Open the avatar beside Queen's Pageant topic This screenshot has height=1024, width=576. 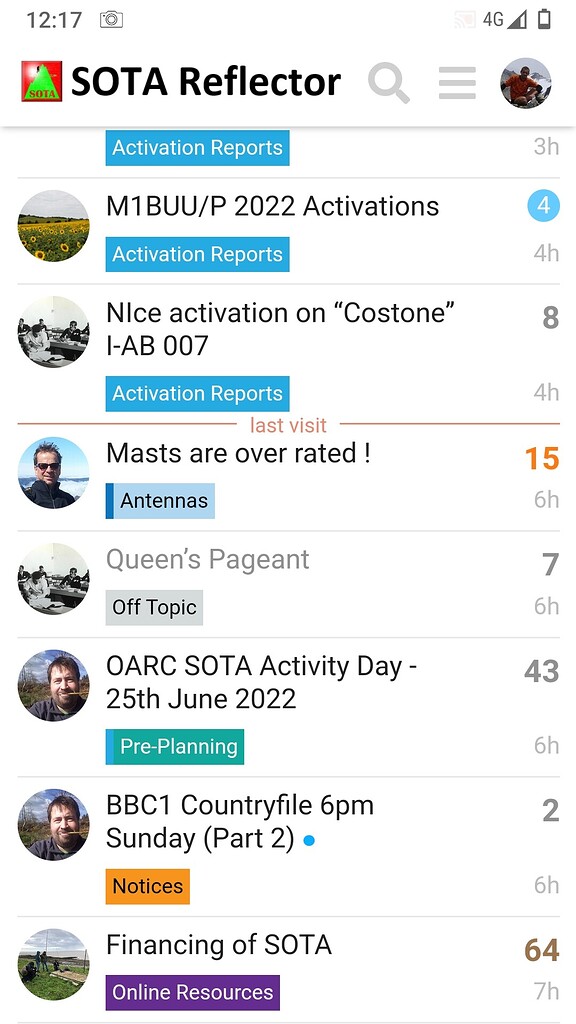click(x=53, y=580)
